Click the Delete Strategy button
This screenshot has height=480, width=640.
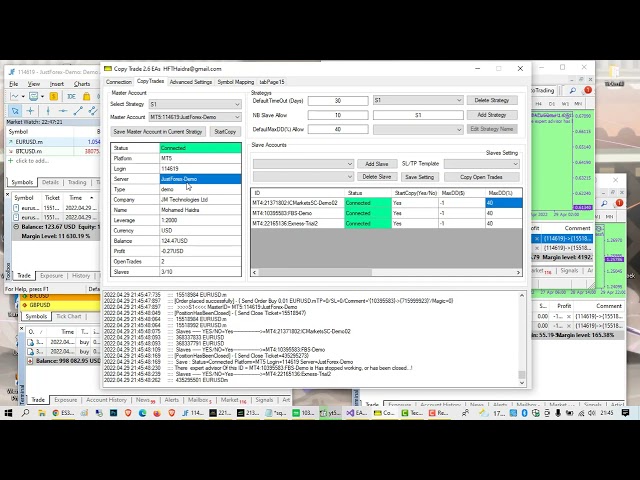point(492,100)
